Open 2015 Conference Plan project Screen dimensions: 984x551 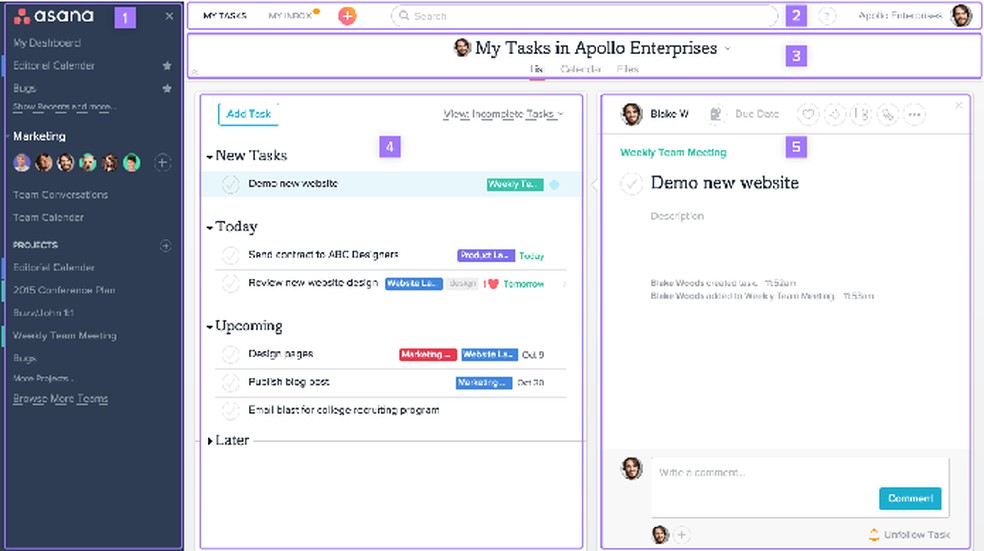point(64,290)
